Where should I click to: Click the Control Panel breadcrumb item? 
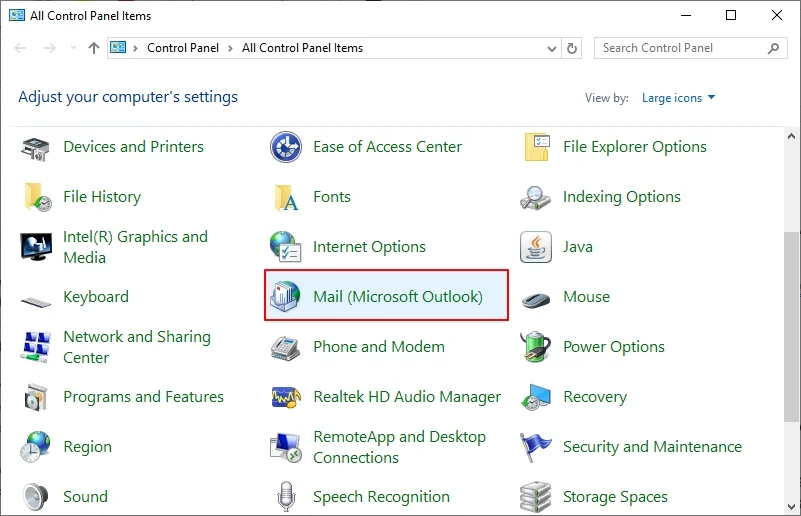pos(184,48)
